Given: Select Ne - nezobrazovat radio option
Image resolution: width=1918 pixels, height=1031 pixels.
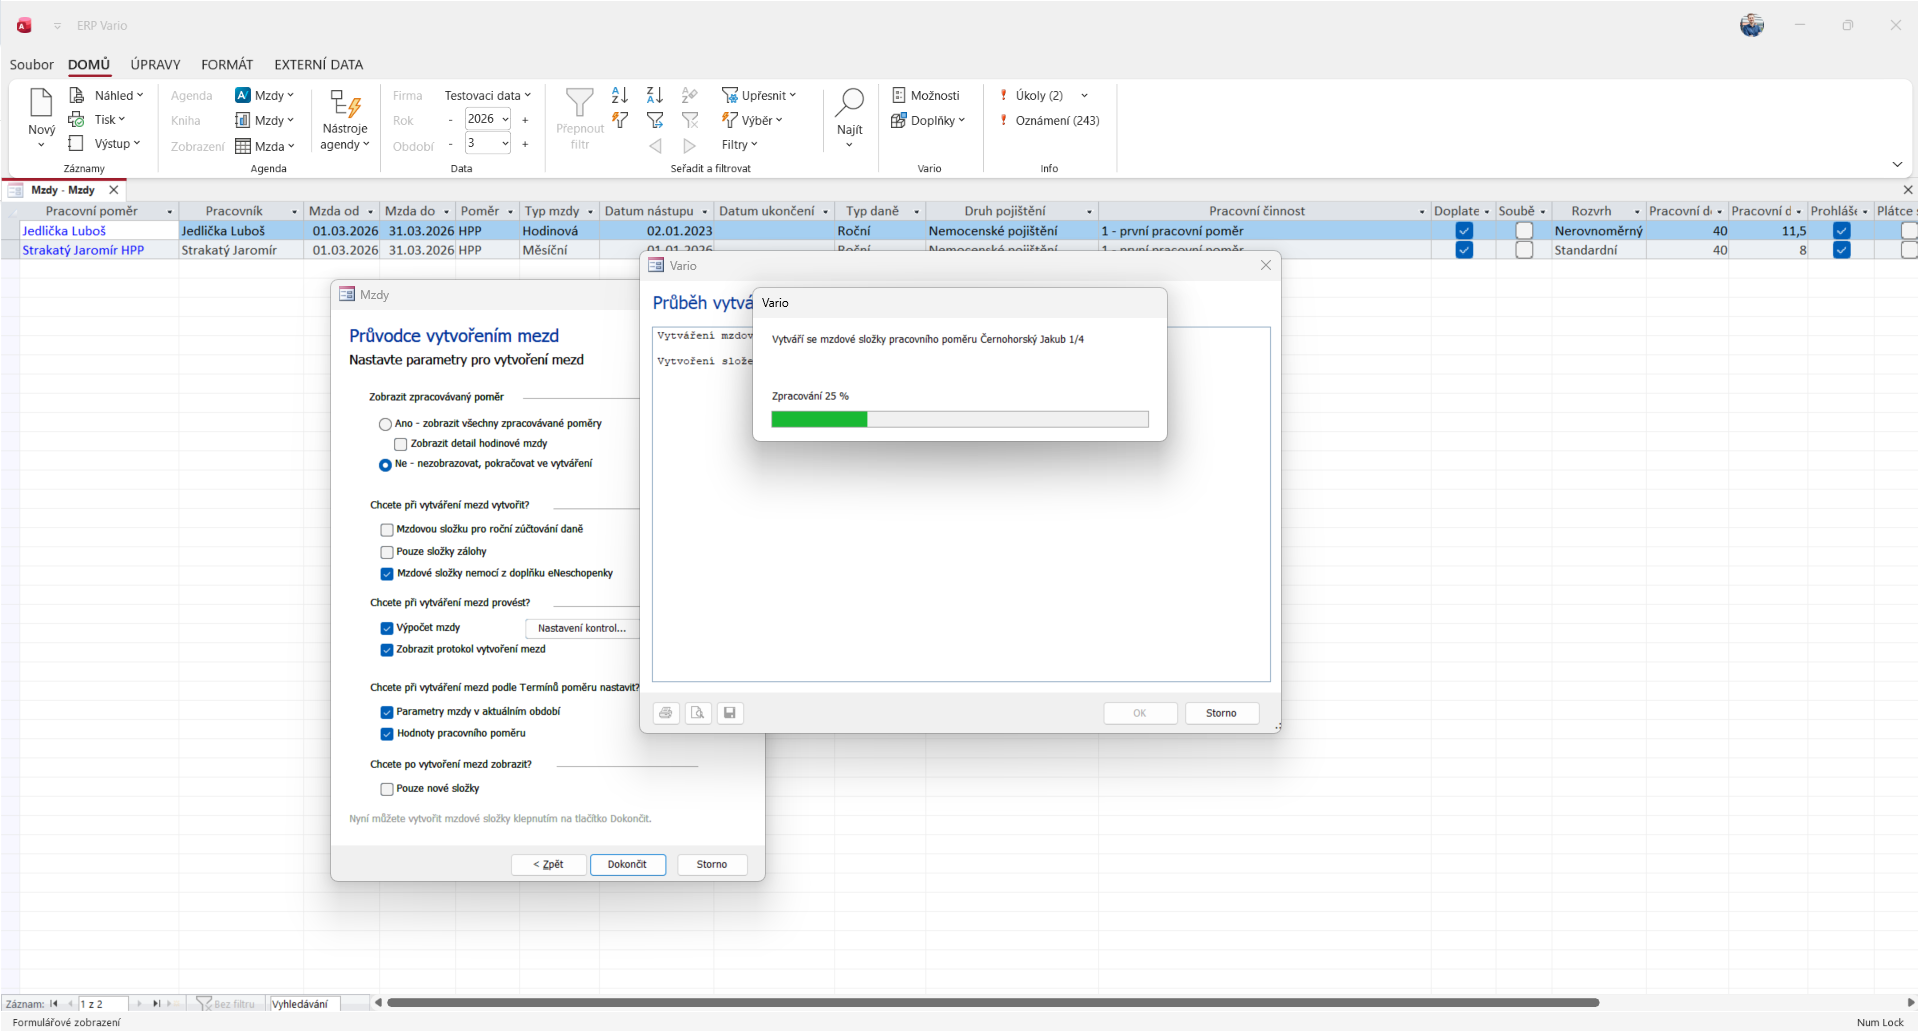Looking at the screenshot, I should pyautogui.click(x=385, y=464).
